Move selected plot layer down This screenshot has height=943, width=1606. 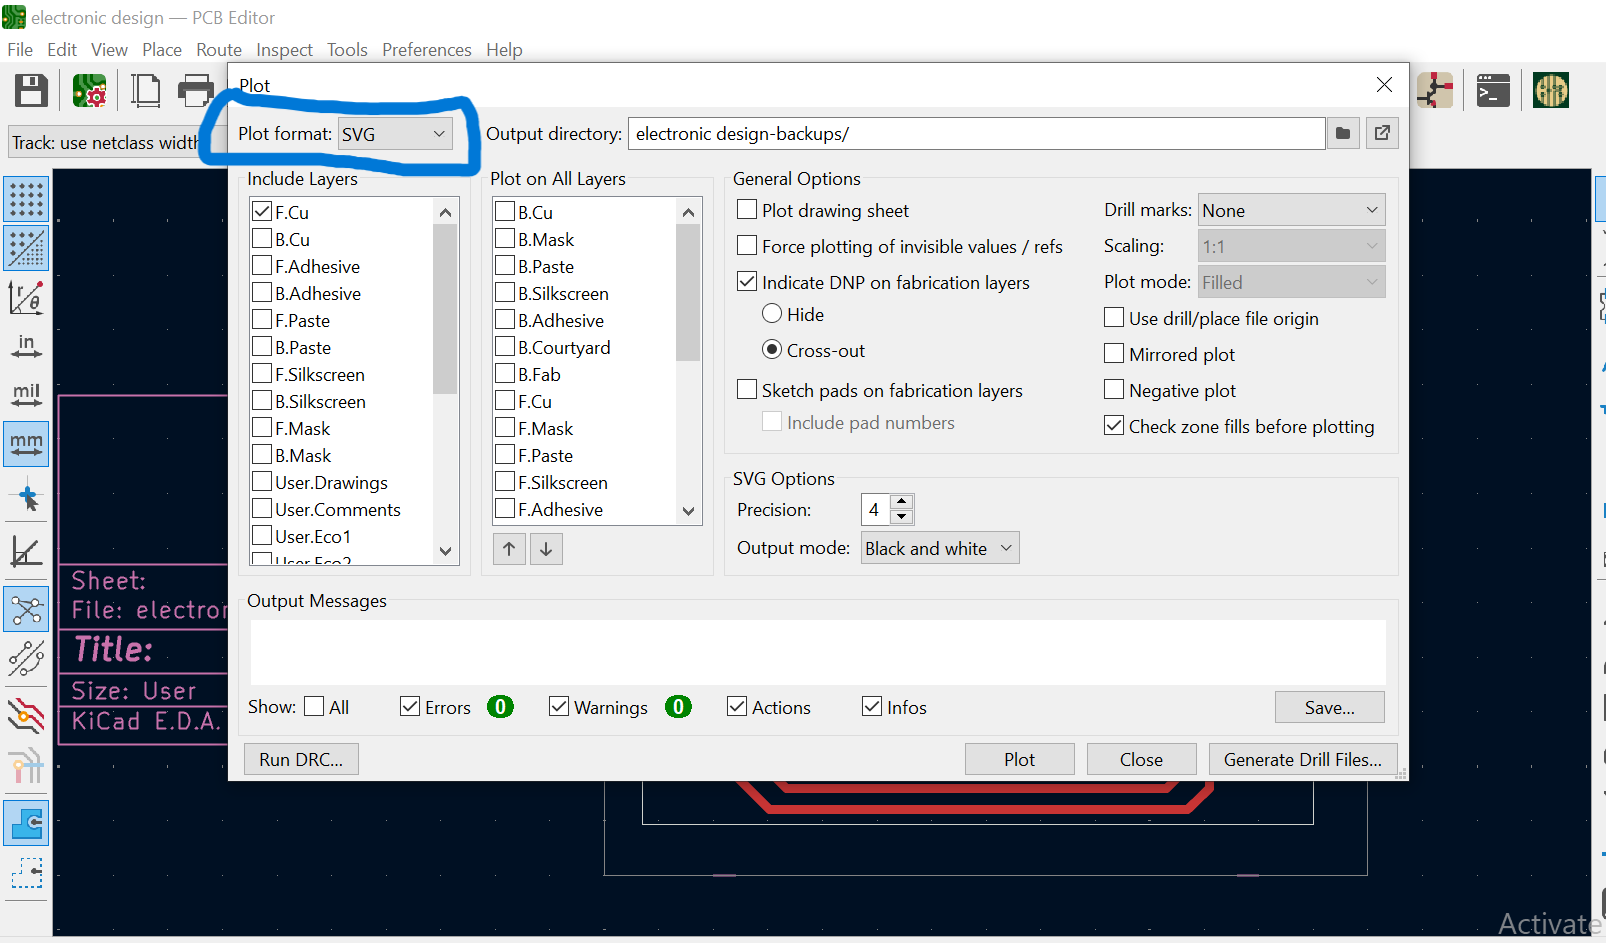(x=546, y=549)
